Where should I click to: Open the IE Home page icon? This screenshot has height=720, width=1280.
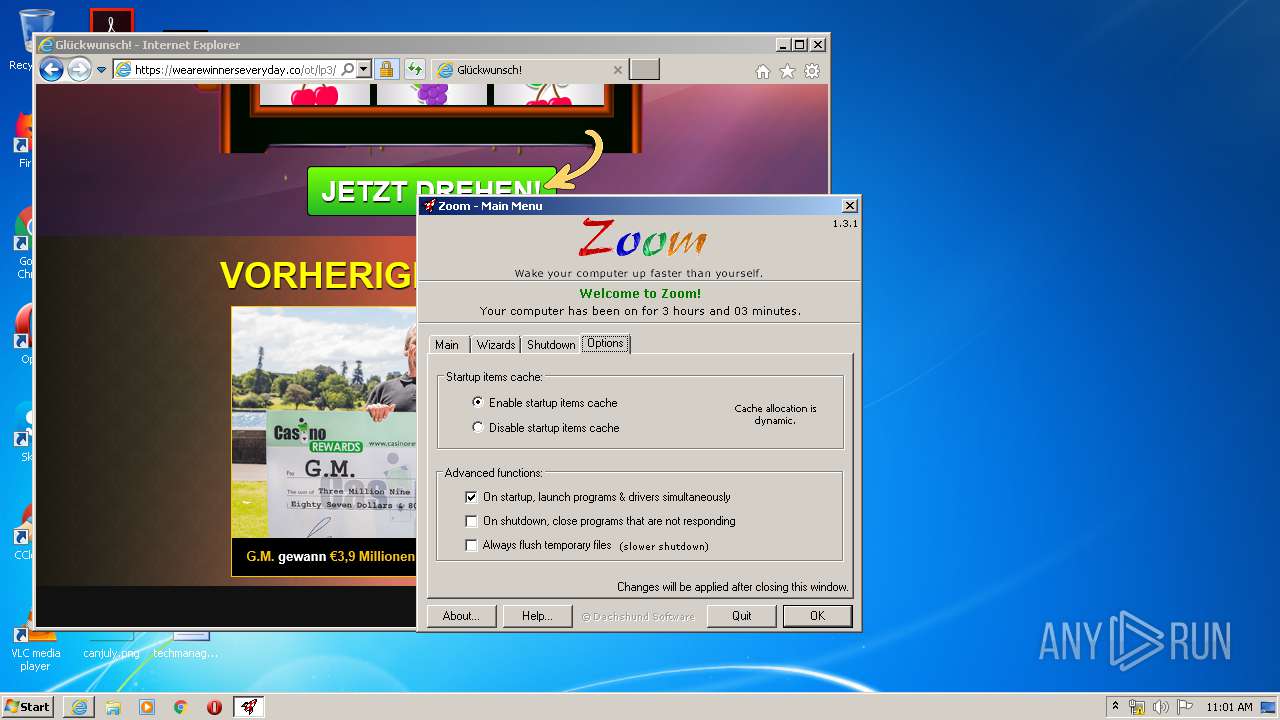pos(763,71)
